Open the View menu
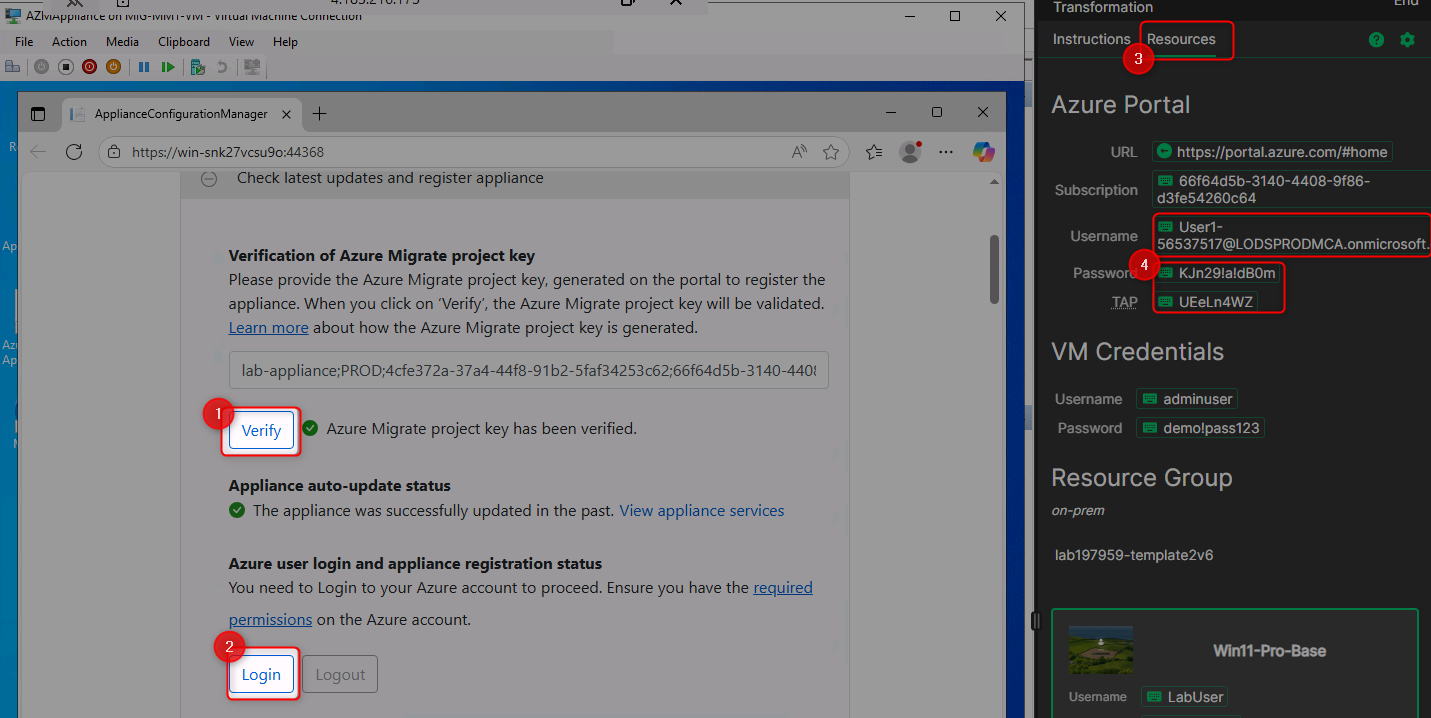This screenshot has width=1431, height=718. (241, 42)
